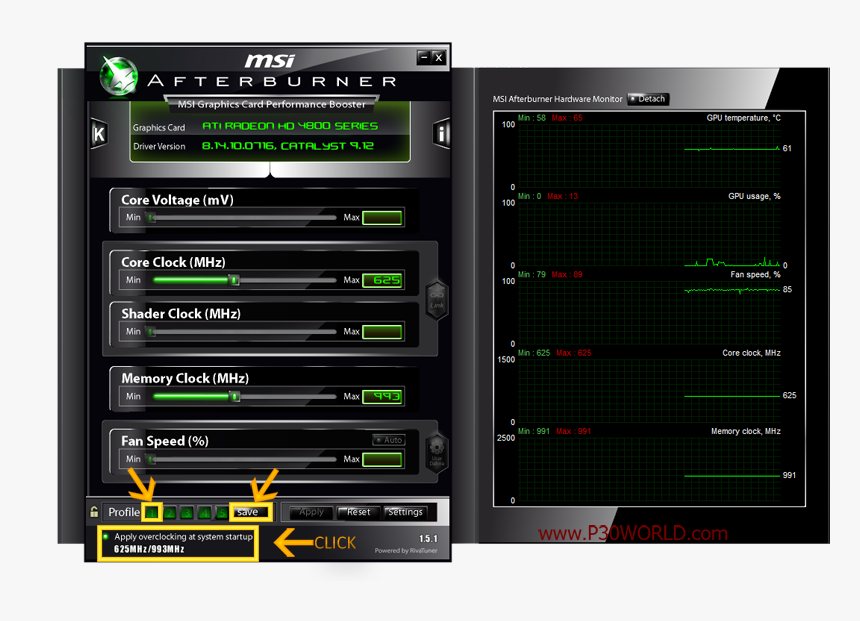Open the Kombustor K side button

click(99, 134)
